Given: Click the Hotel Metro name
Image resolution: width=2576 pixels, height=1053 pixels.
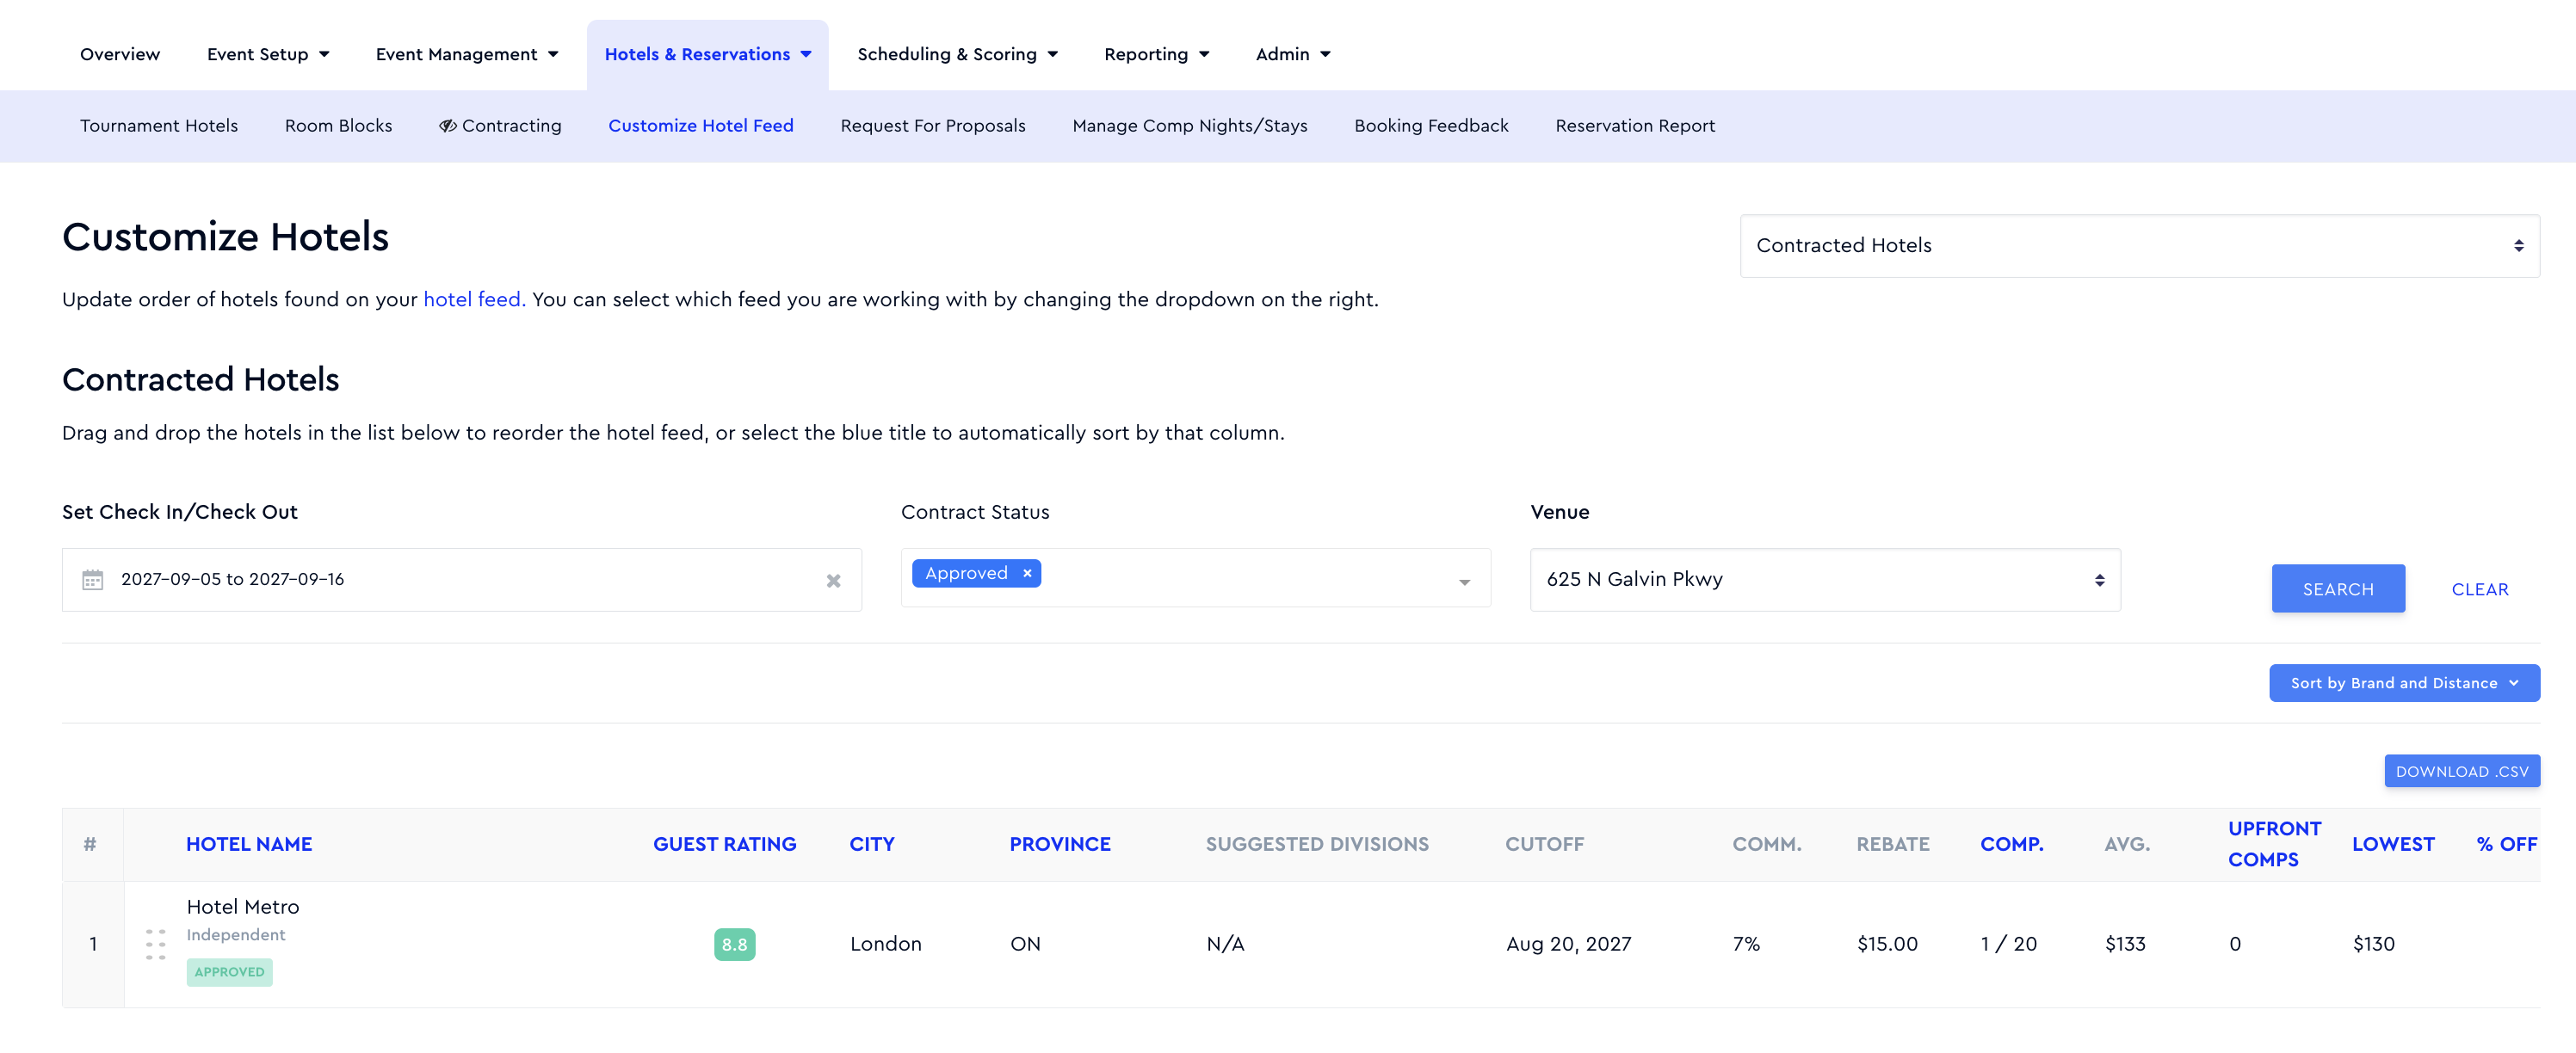Looking at the screenshot, I should point(243,907).
